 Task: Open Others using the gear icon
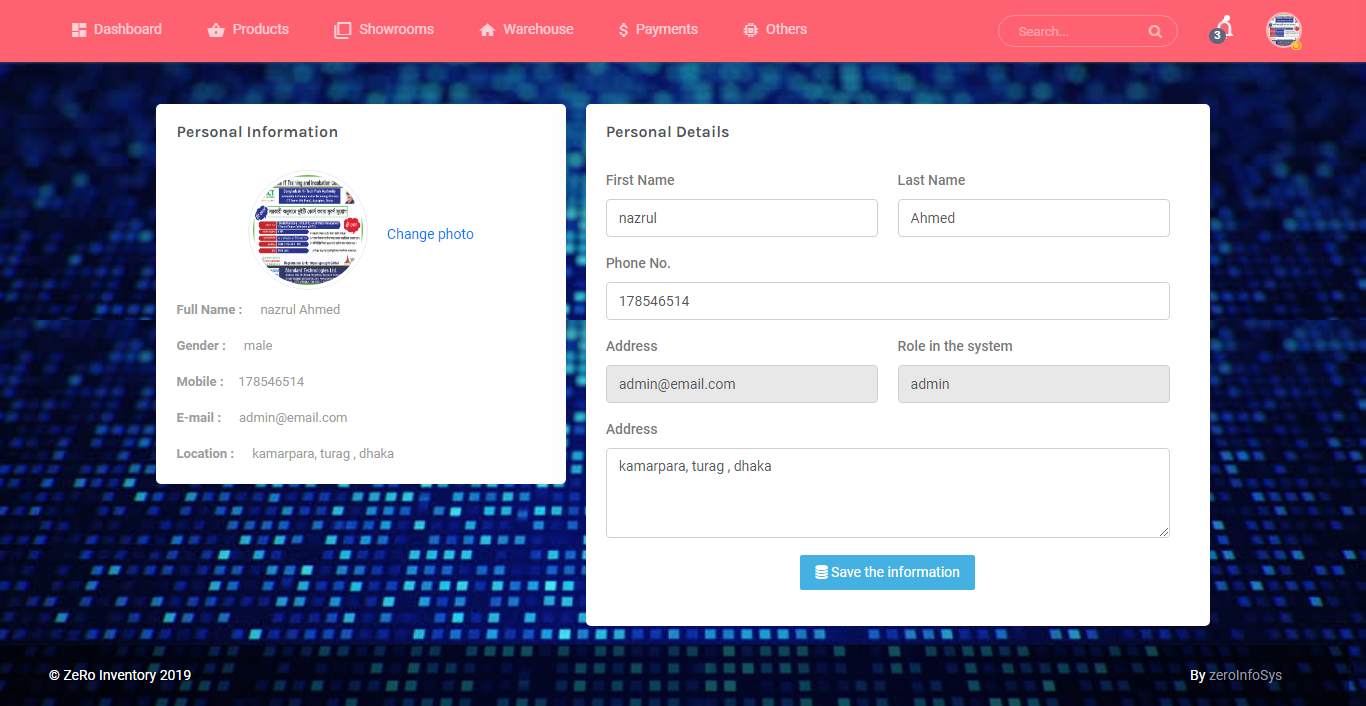pyautogui.click(x=750, y=29)
